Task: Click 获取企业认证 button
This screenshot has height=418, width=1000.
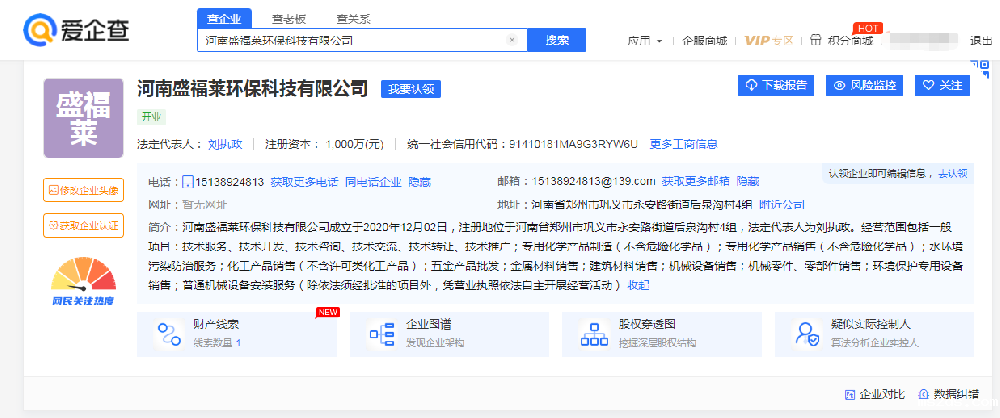Action: (84, 225)
